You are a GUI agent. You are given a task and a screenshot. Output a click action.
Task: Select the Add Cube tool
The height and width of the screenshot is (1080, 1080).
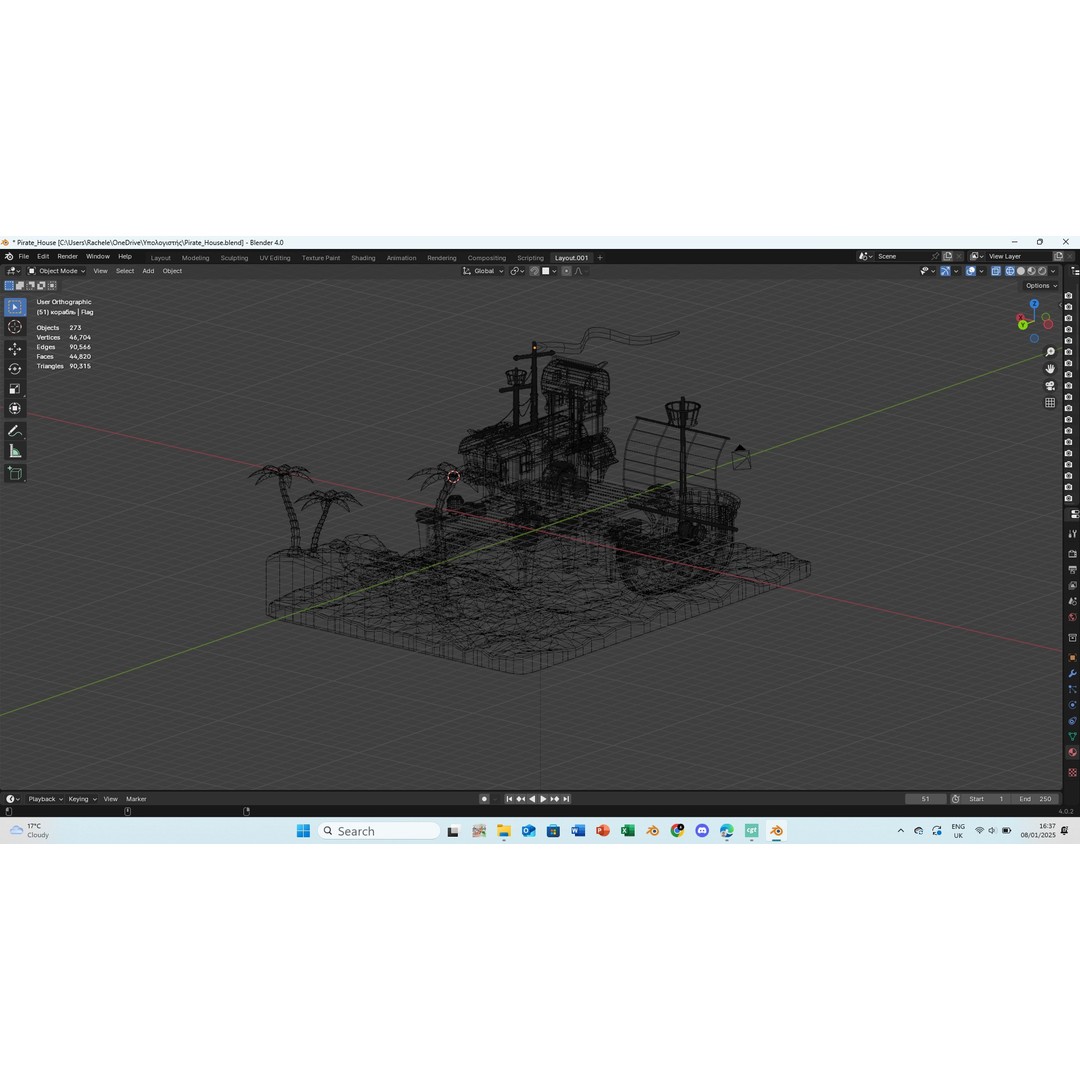[14, 473]
